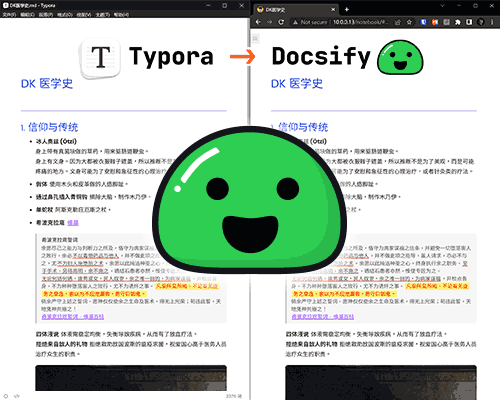Open the purple wiki link after 希波克拉底 in Typora
The height and width of the screenshot is (400, 500).
click(x=73, y=223)
